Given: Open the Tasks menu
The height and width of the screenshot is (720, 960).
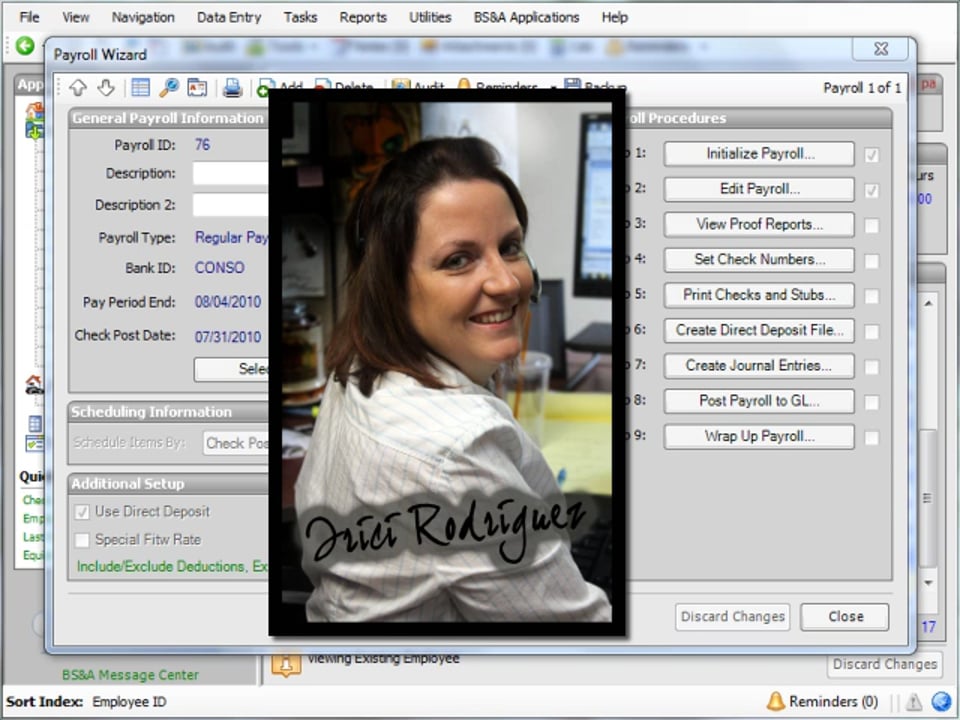Looking at the screenshot, I should coord(300,17).
